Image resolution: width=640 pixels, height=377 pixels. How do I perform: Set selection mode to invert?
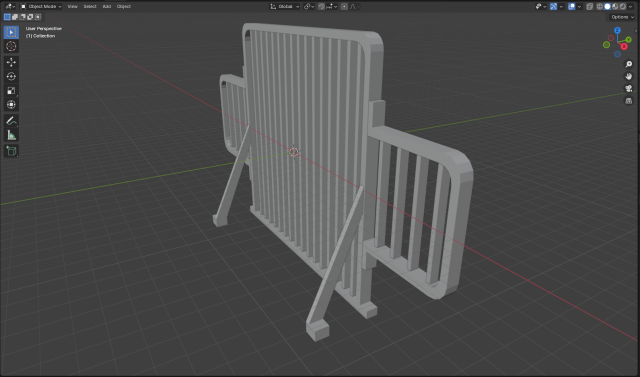tap(30, 17)
